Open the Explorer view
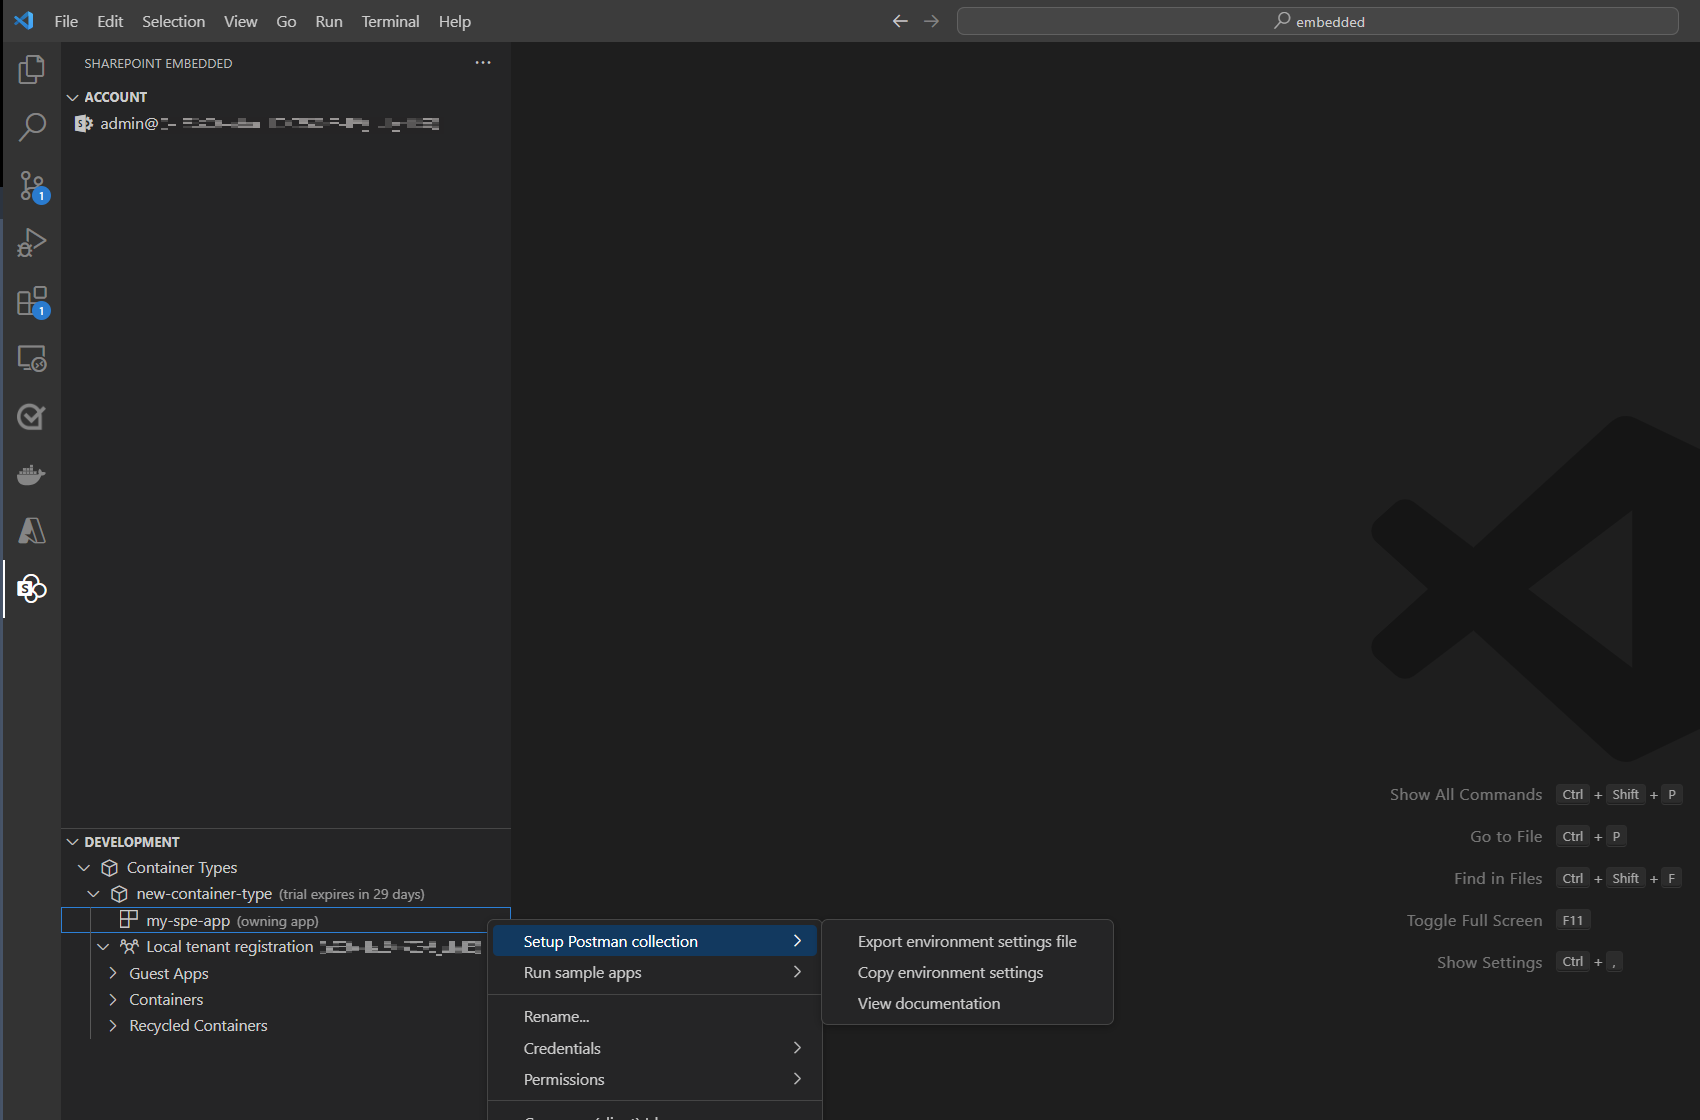Viewport: 1700px width, 1120px height. [31, 69]
